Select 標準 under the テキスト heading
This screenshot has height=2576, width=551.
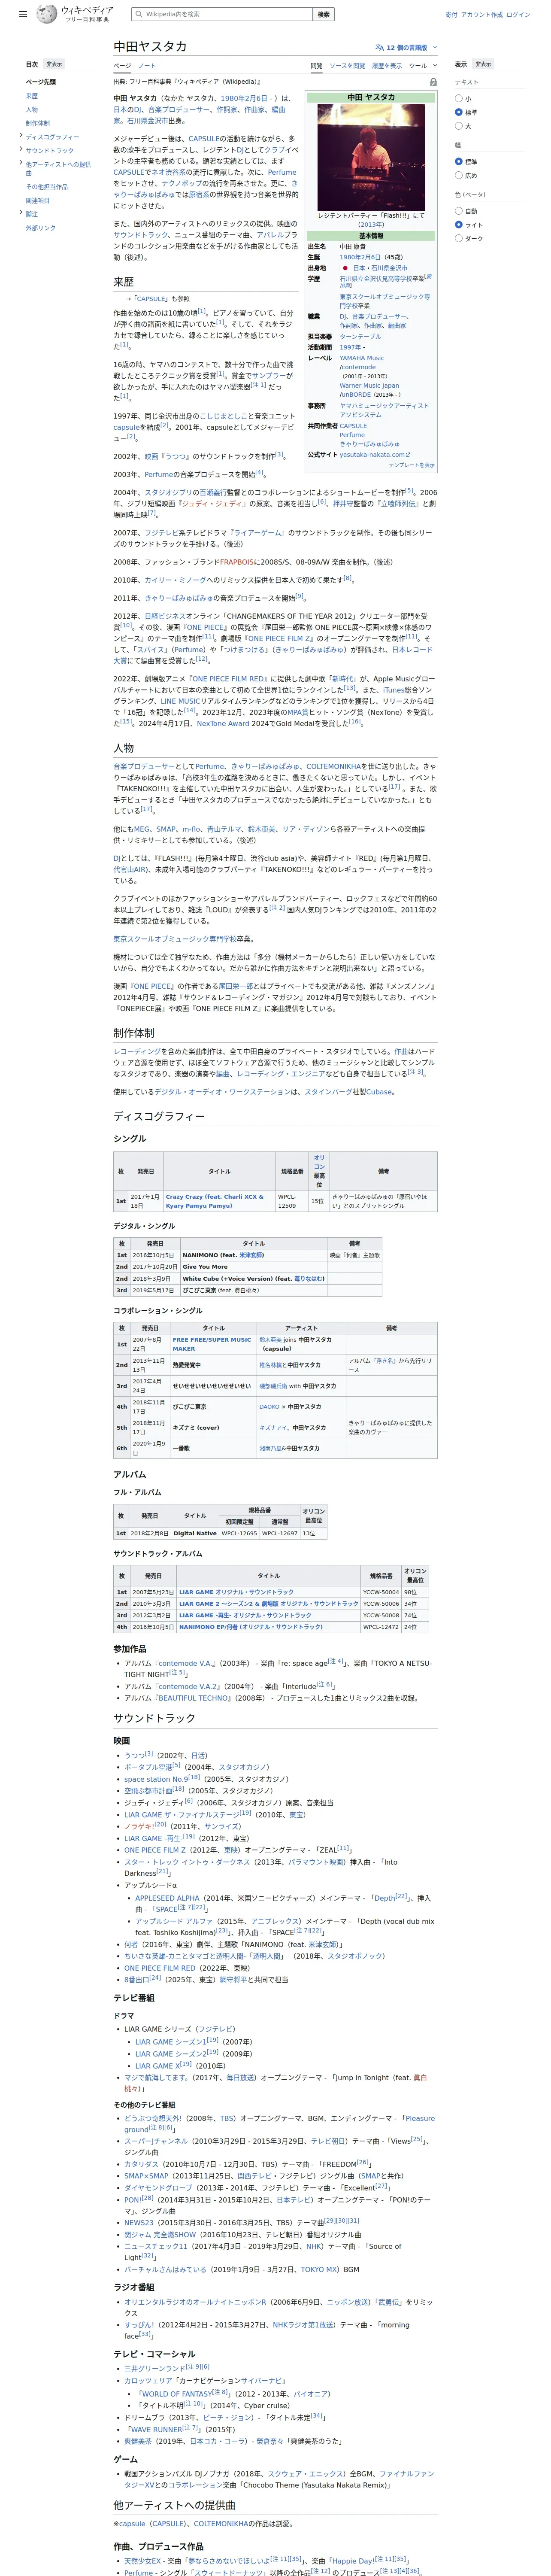click(x=459, y=112)
